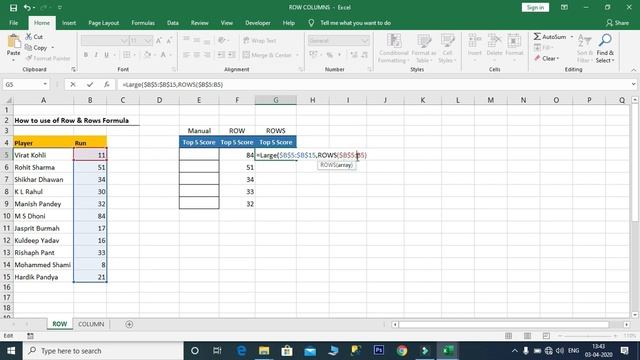Confirm formula with checkmark icon
This screenshot has height=360, width=640.
click(90, 84)
